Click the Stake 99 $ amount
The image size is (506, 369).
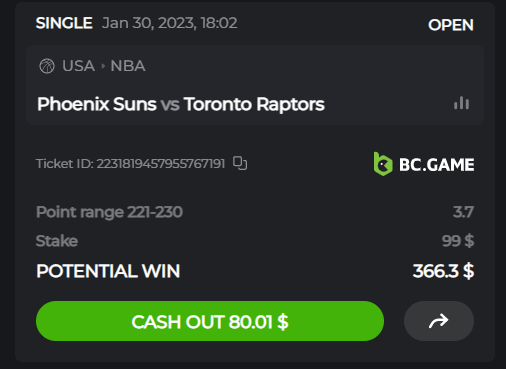tap(458, 241)
